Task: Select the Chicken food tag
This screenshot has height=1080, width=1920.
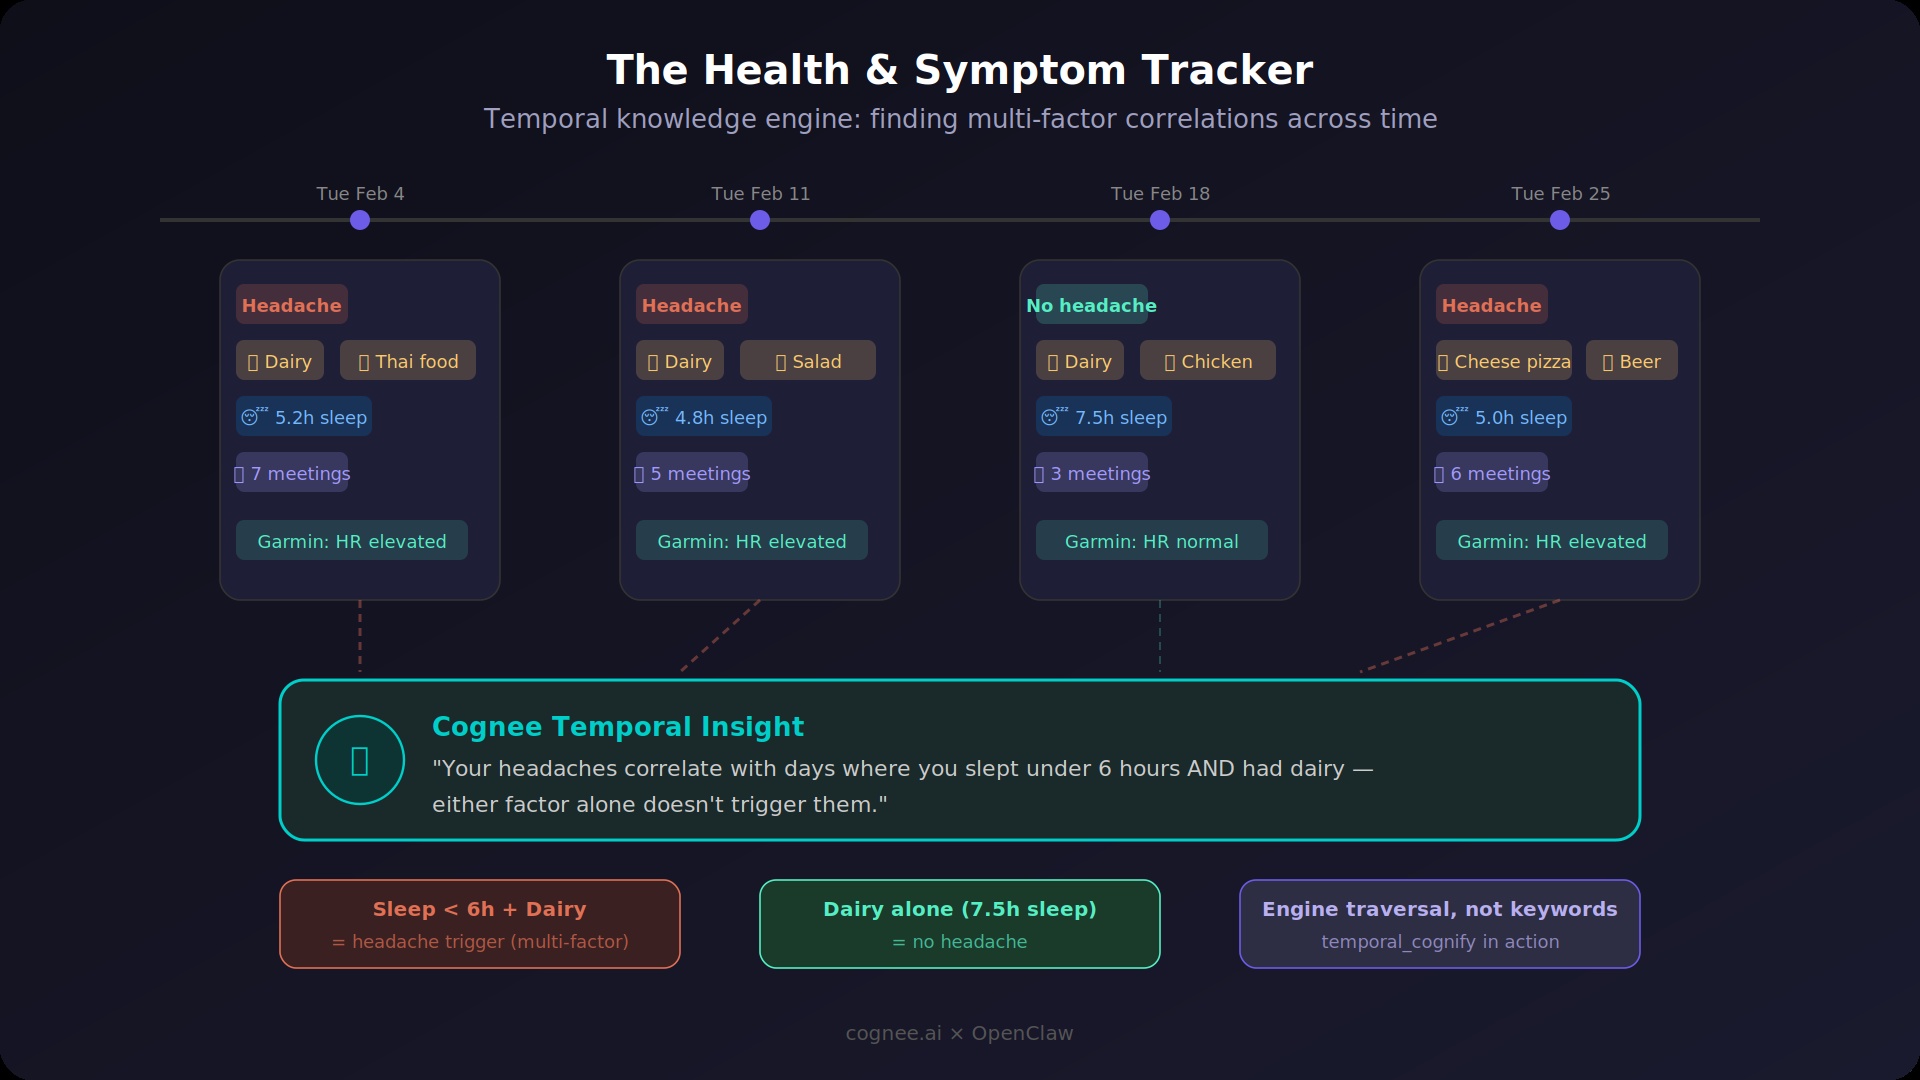Action: [1208, 361]
